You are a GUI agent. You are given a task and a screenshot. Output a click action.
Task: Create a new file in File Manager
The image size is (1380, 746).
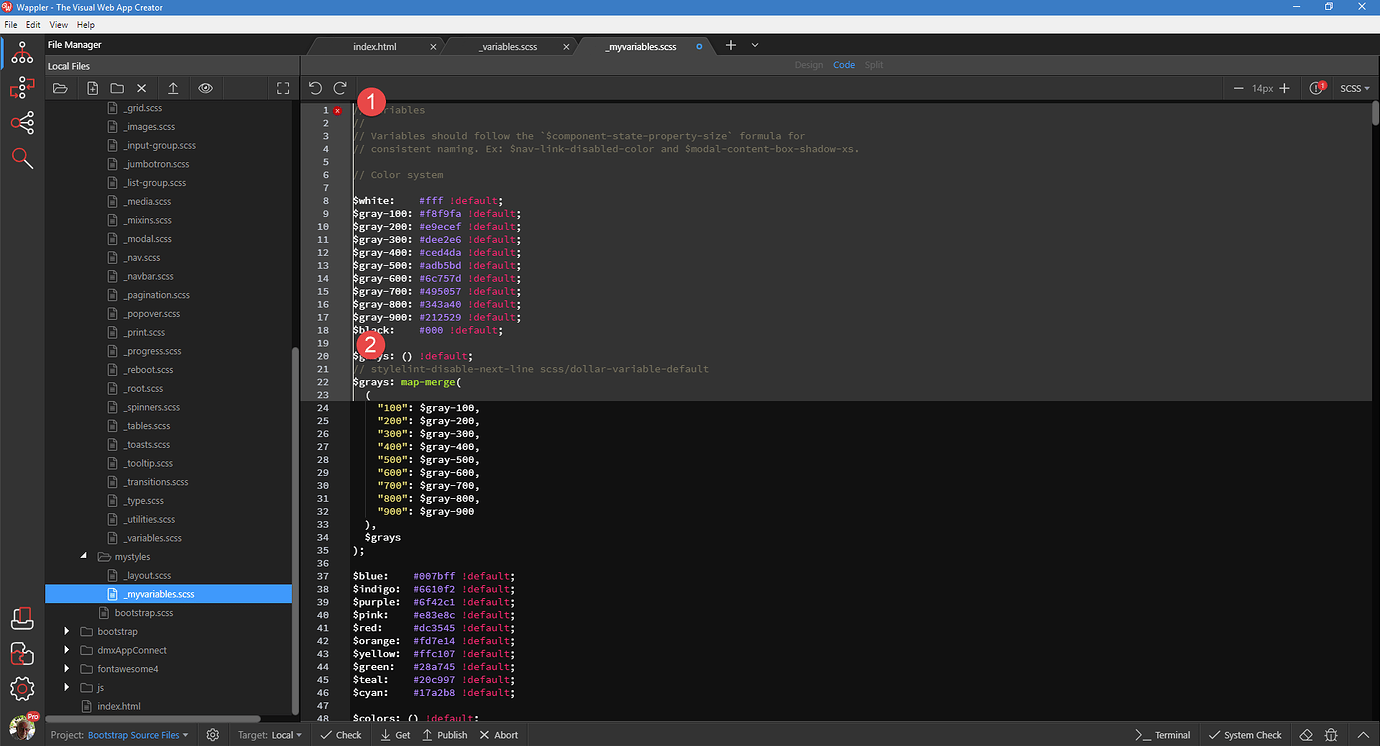click(x=91, y=87)
